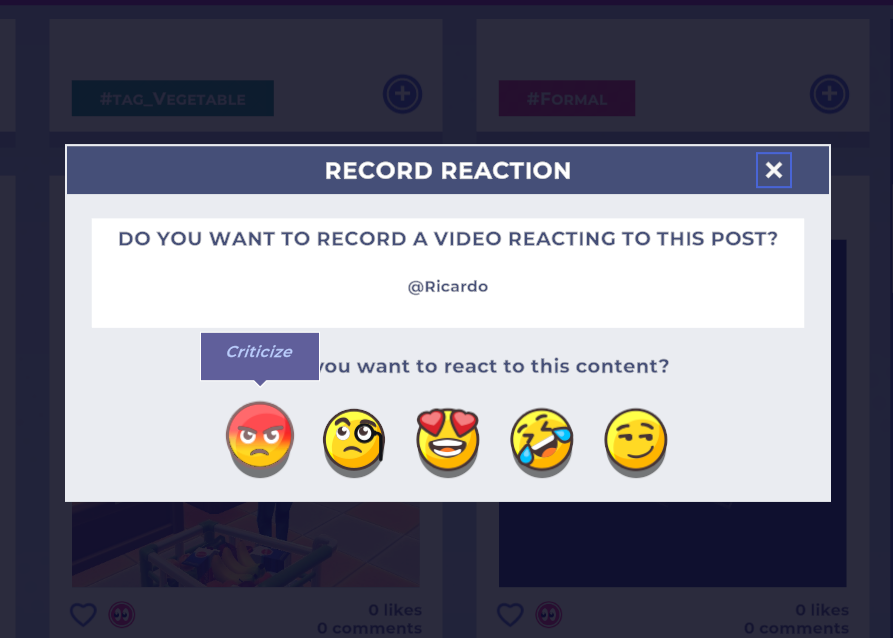The image size is (893, 638).
Task: Click the Criticize tooltip label
Action: (259, 353)
